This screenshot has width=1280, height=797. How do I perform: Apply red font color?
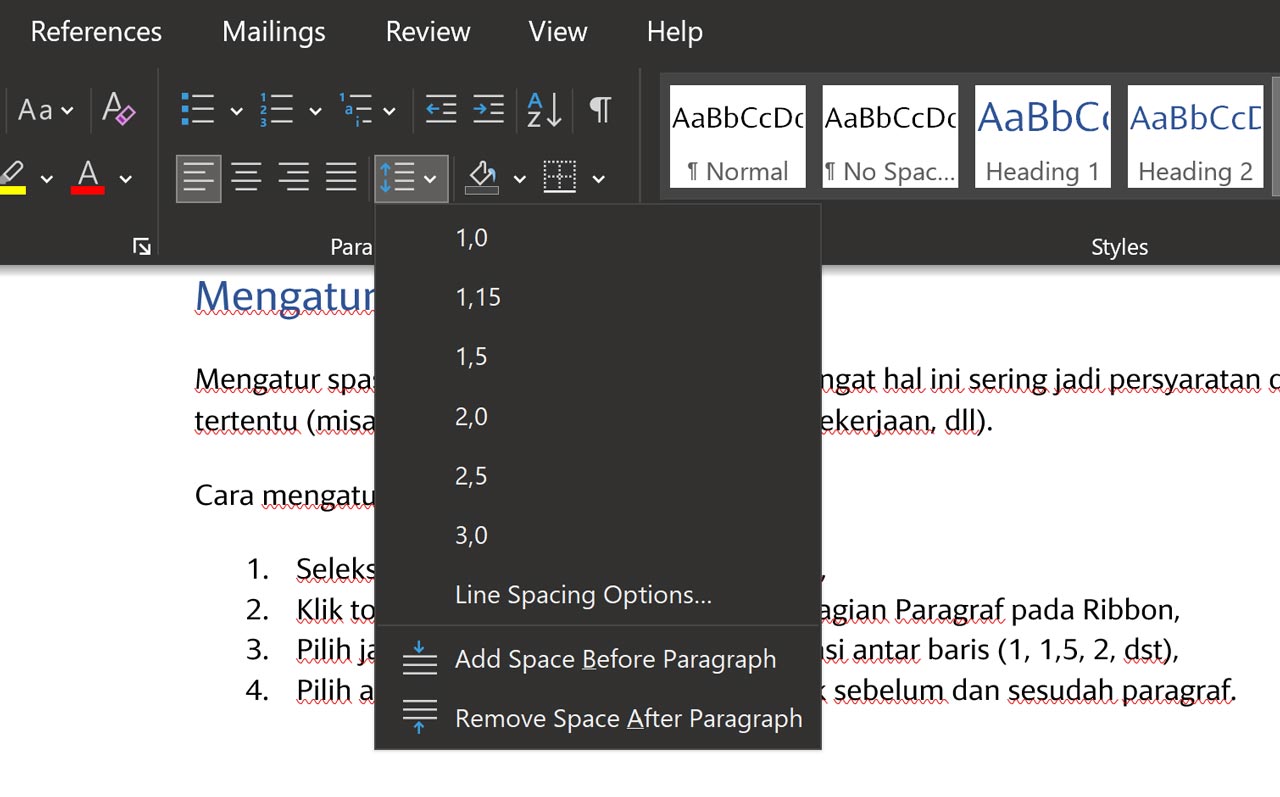point(88,177)
